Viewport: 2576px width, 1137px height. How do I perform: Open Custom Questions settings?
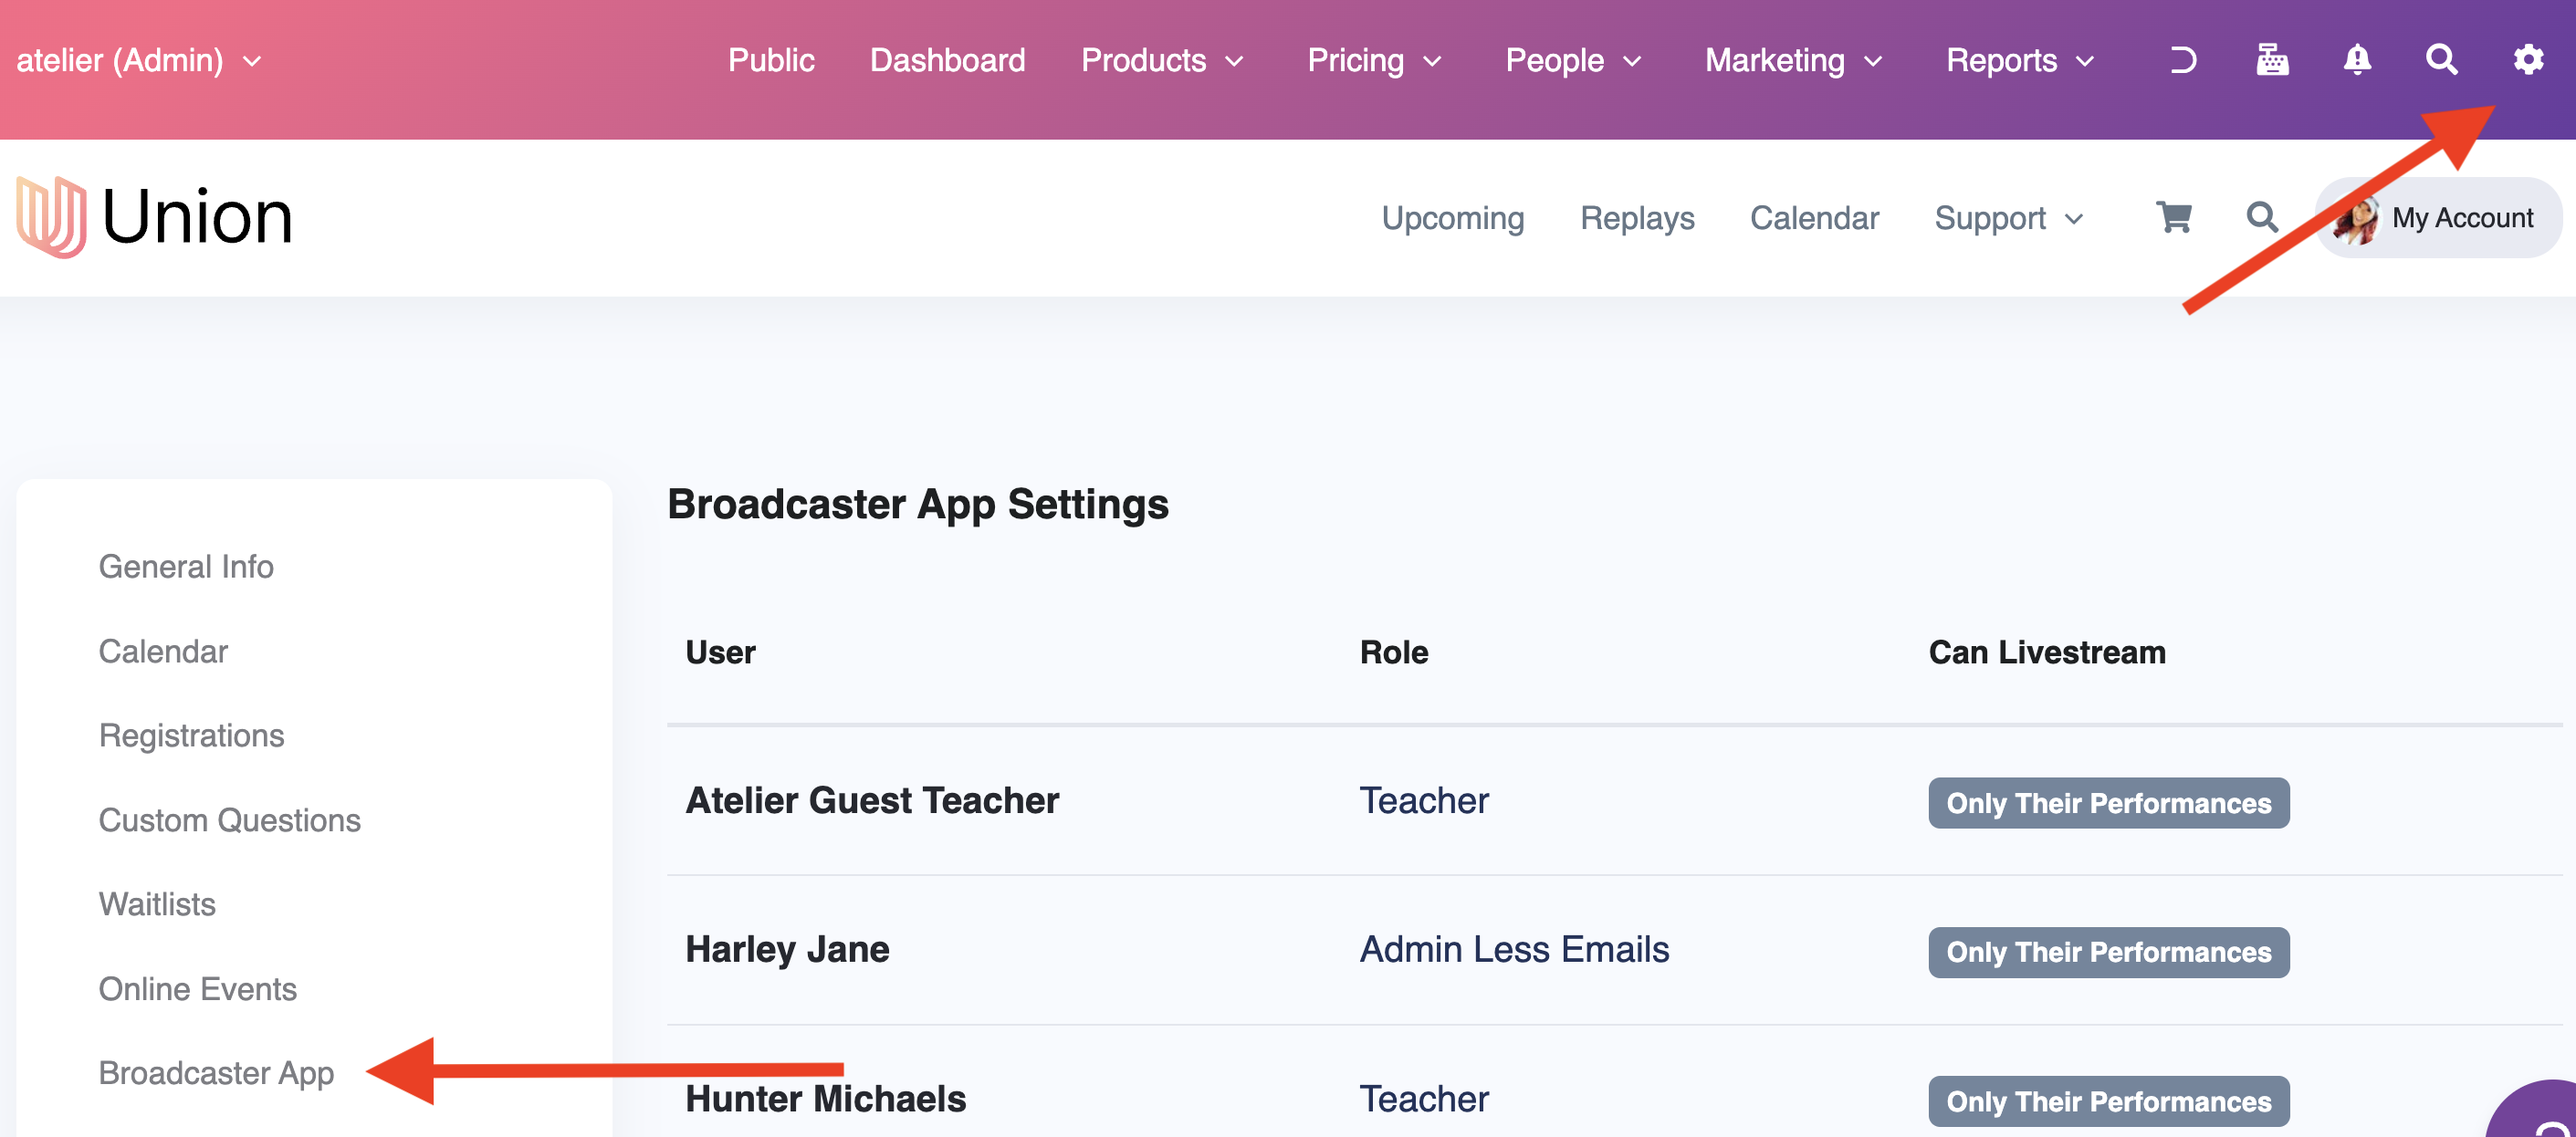point(229,820)
